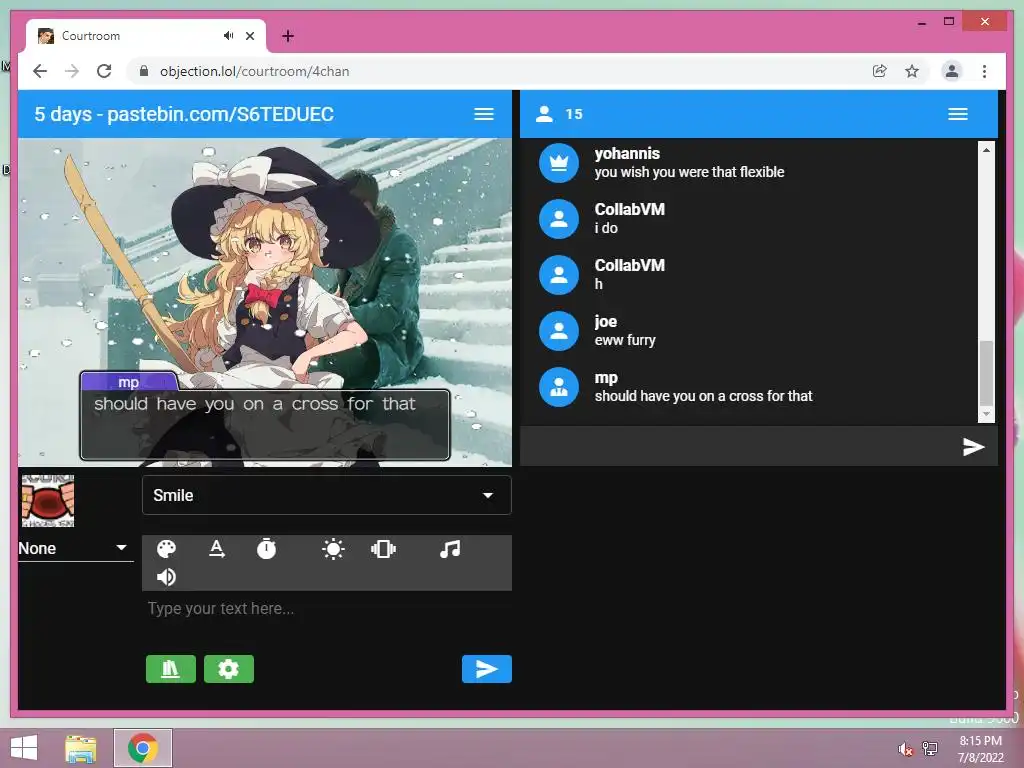Show the user list via the person icon
Image resolution: width=1024 pixels, height=768 pixels.
(x=544, y=114)
